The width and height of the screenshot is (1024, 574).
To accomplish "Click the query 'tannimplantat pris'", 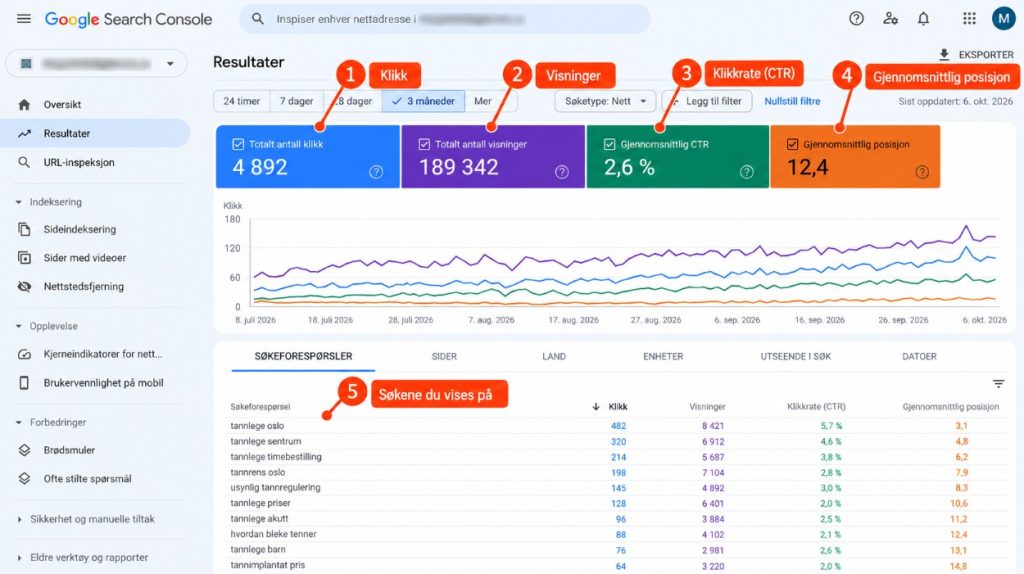I will coord(268,565).
